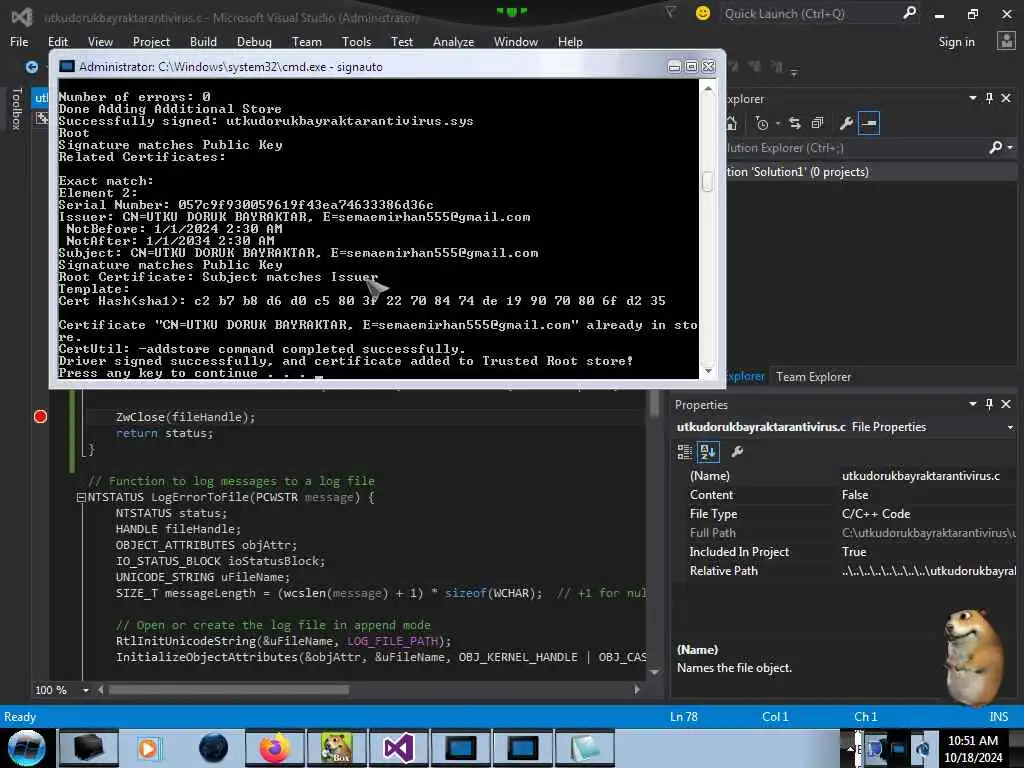This screenshot has width=1024, height=768.
Task: Click the Visual Studio taskbar icon
Action: [x=398, y=748]
